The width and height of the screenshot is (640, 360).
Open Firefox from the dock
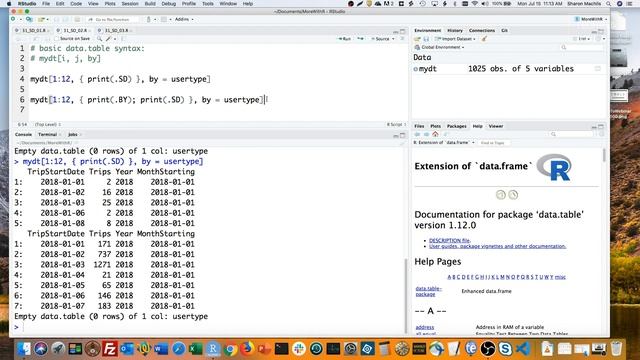click(247, 349)
